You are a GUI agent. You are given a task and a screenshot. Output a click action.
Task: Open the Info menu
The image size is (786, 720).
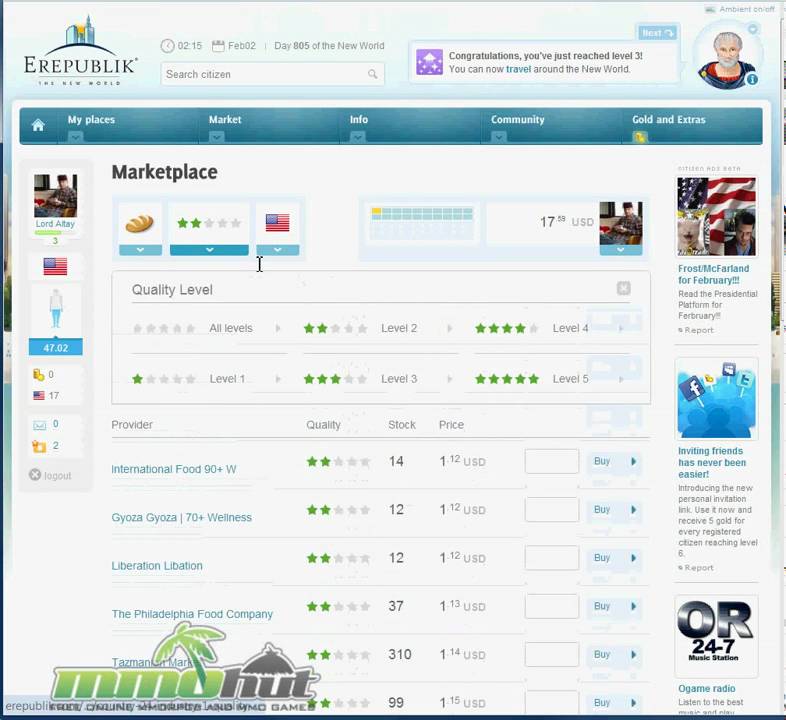(x=359, y=120)
